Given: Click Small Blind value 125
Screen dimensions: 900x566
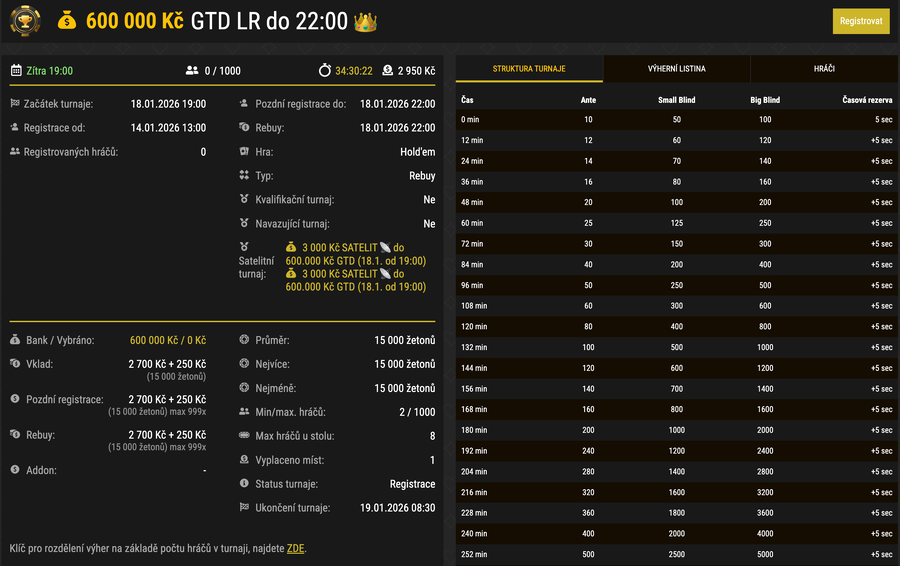Looking at the screenshot, I should pyautogui.click(x=677, y=223).
